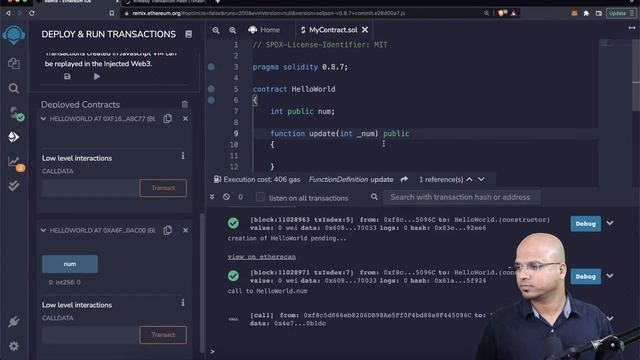Jump to update function definition arrow icon

click(x=404, y=179)
